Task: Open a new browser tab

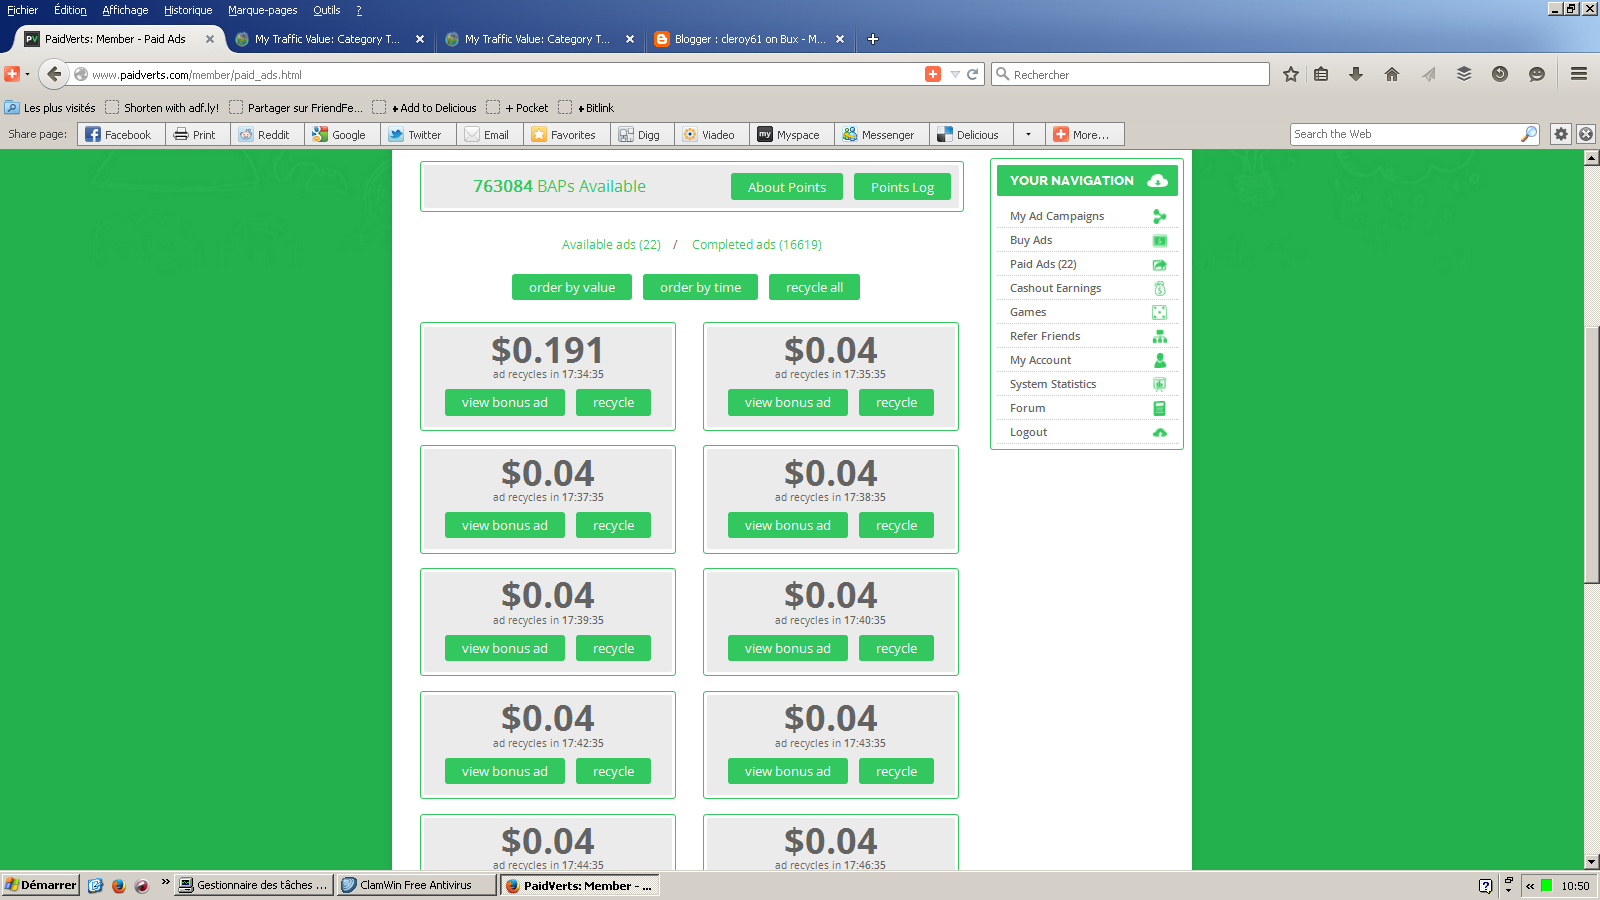Action: [x=873, y=39]
